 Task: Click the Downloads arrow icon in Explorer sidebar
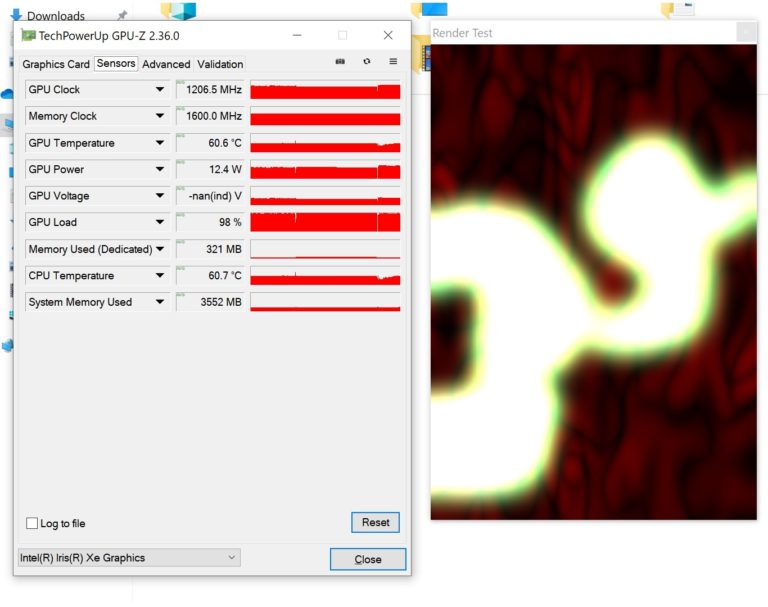16,16
